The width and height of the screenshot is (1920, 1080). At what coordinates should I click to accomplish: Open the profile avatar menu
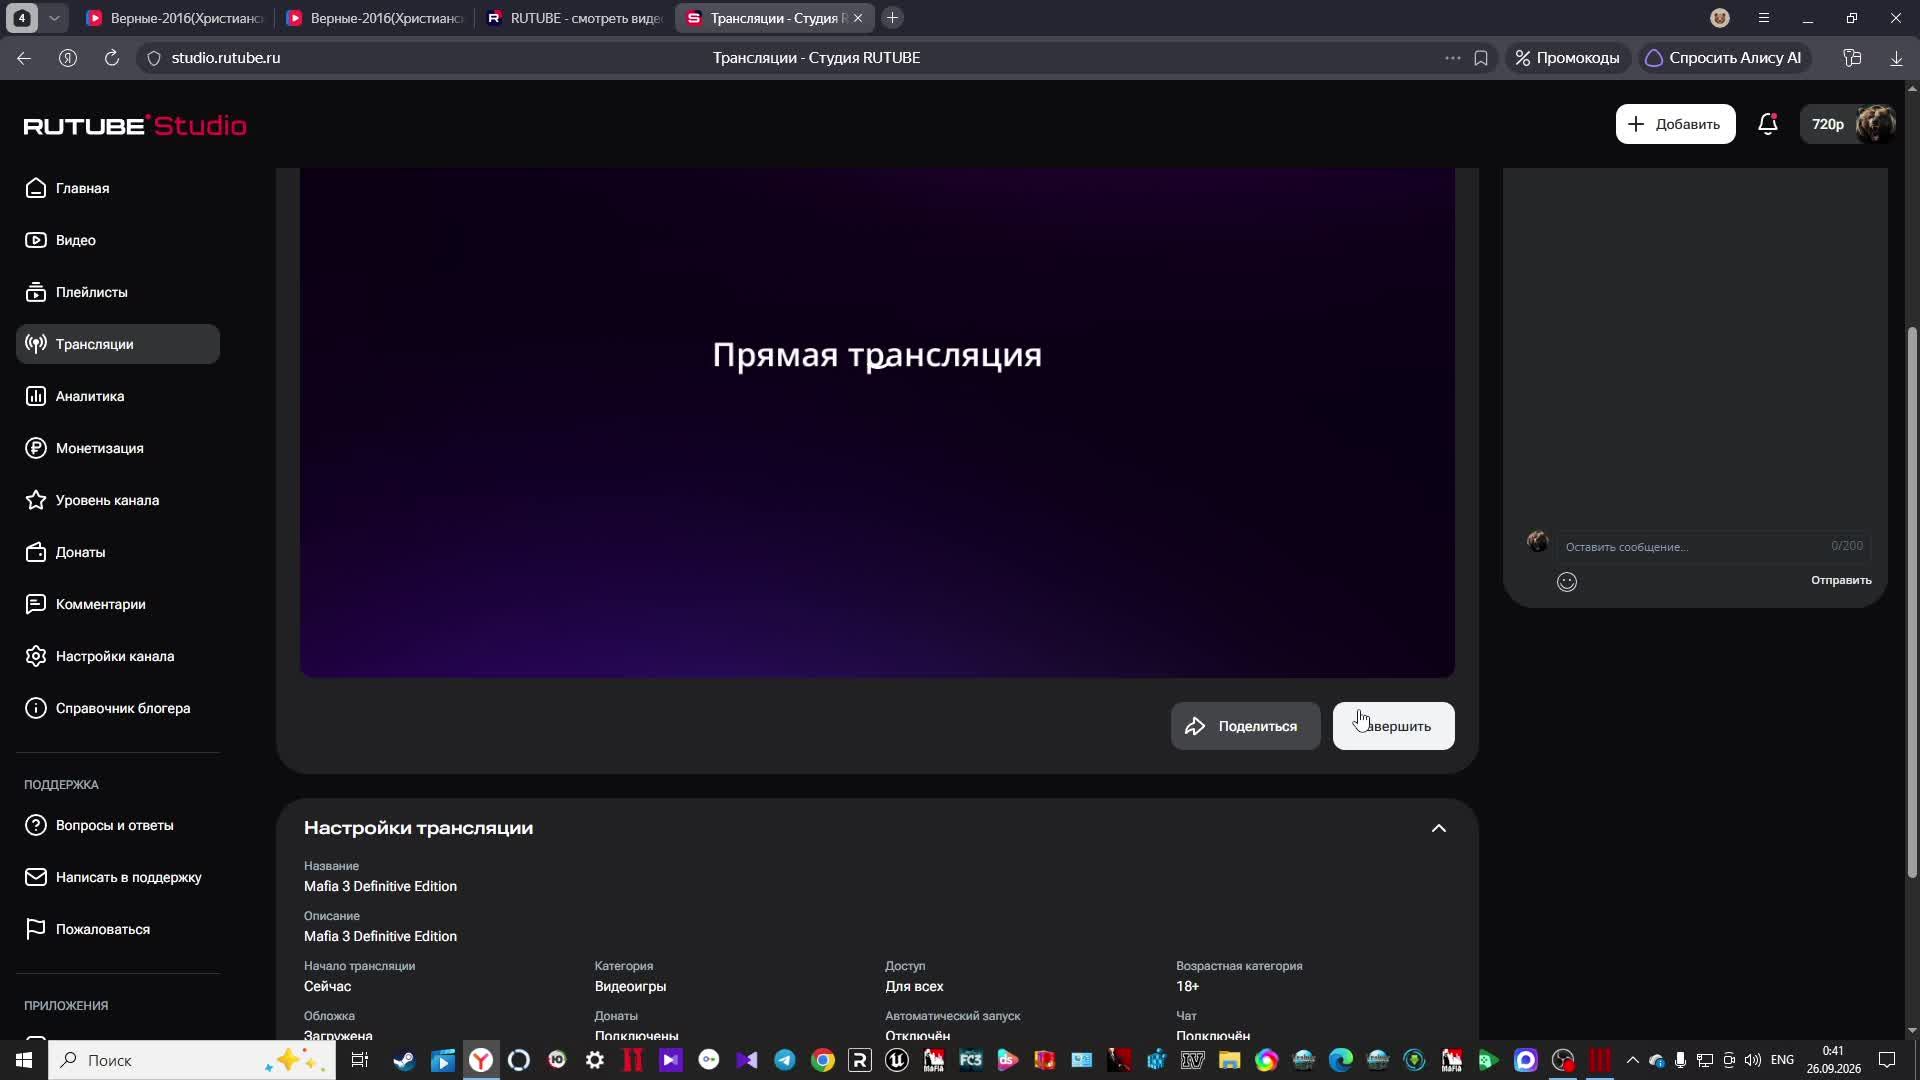pos(1875,124)
